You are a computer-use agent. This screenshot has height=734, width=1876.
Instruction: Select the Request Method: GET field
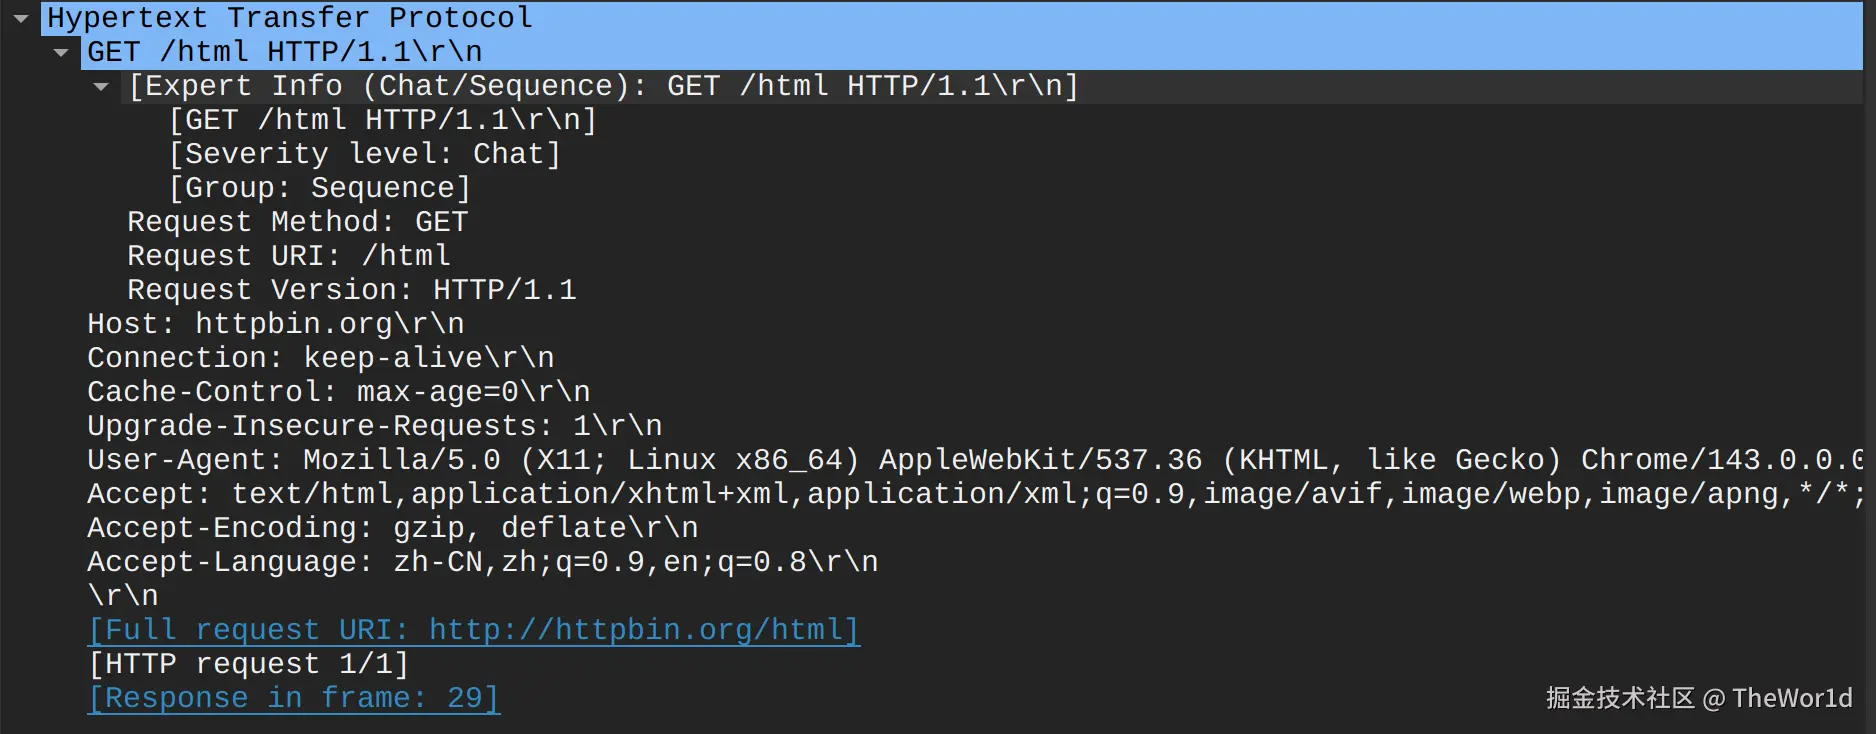[297, 222]
